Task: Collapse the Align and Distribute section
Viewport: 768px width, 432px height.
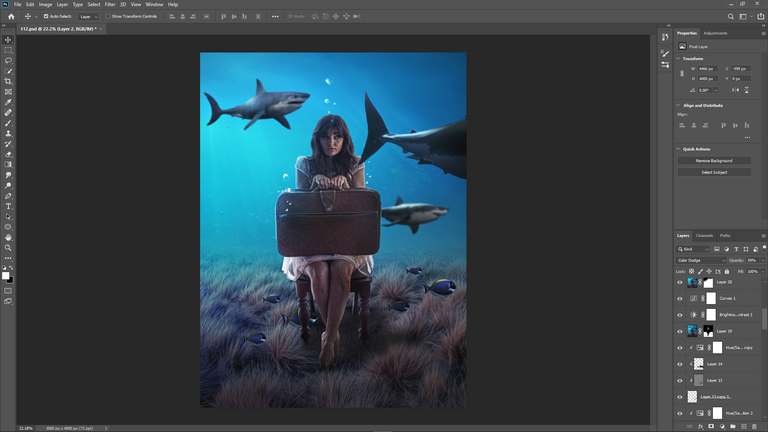Action: tap(678, 105)
